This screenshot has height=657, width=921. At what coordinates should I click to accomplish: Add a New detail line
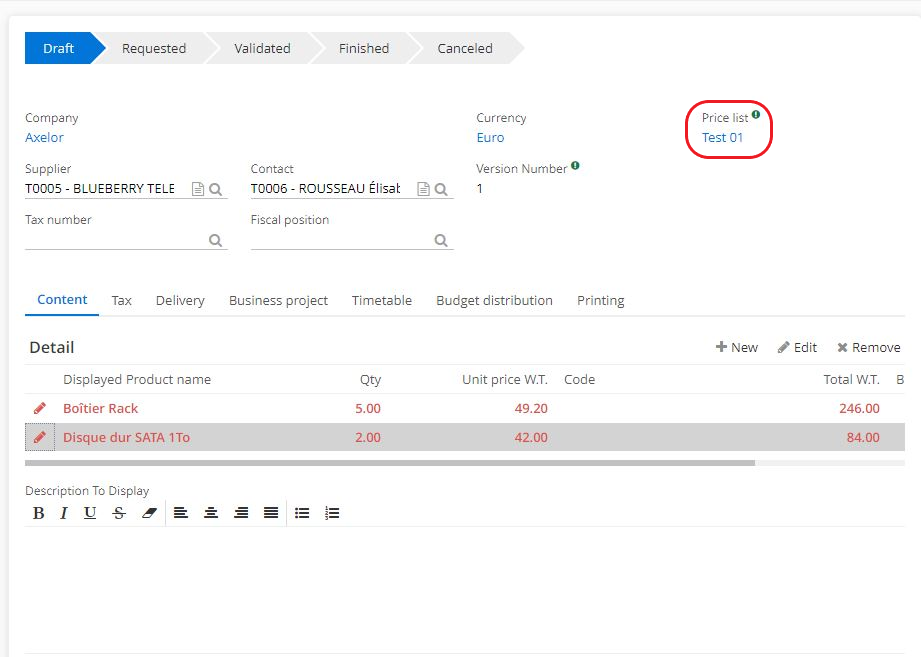click(737, 347)
